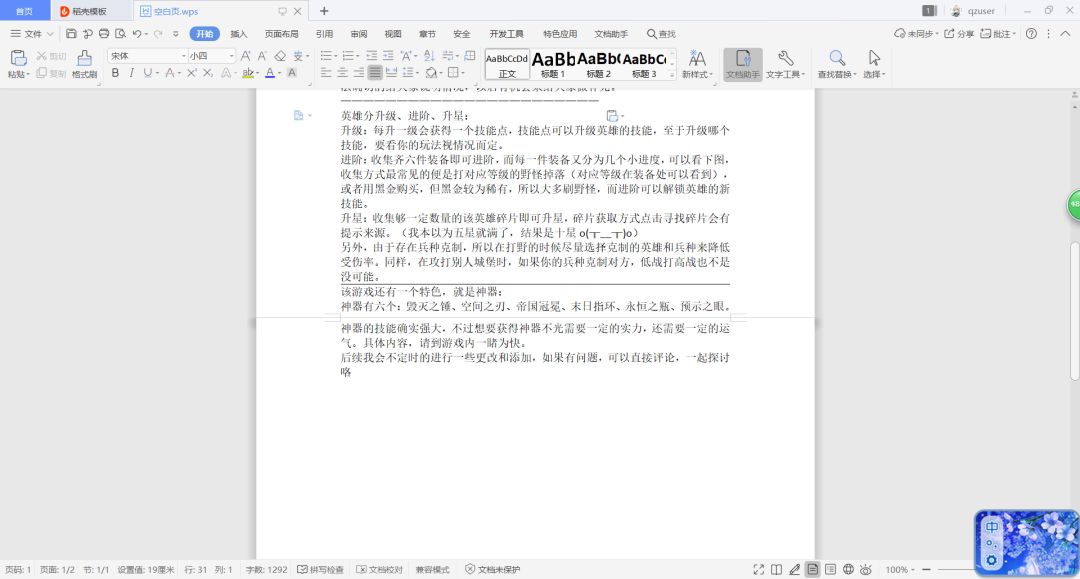1080x579 pixels.
Task: Click the Format Painter (格式刷) icon
Action: click(x=84, y=59)
